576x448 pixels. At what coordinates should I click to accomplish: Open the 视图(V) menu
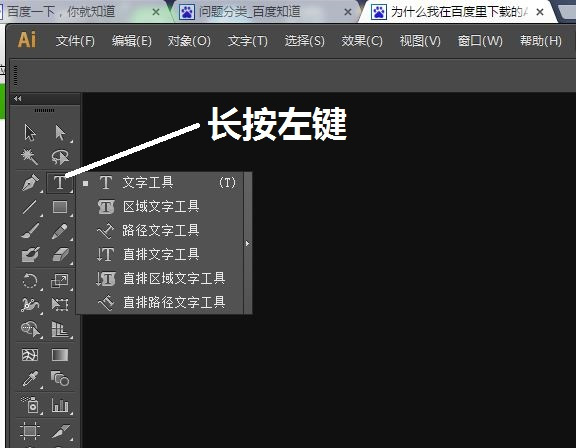coord(420,41)
